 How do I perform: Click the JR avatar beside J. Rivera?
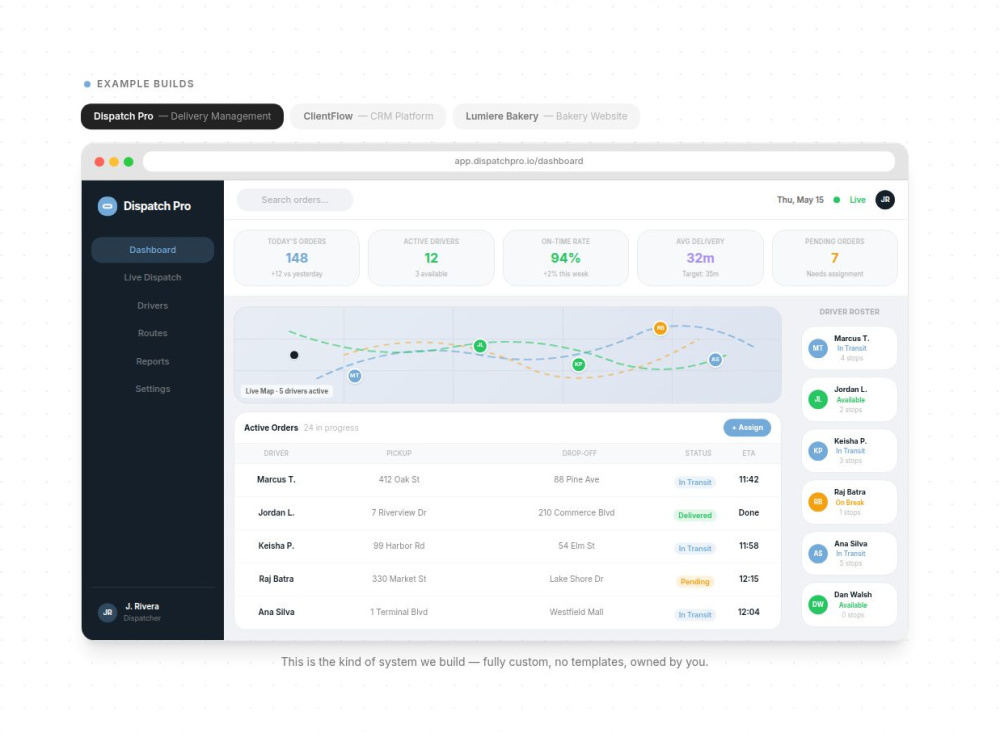(x=107, y=612)
